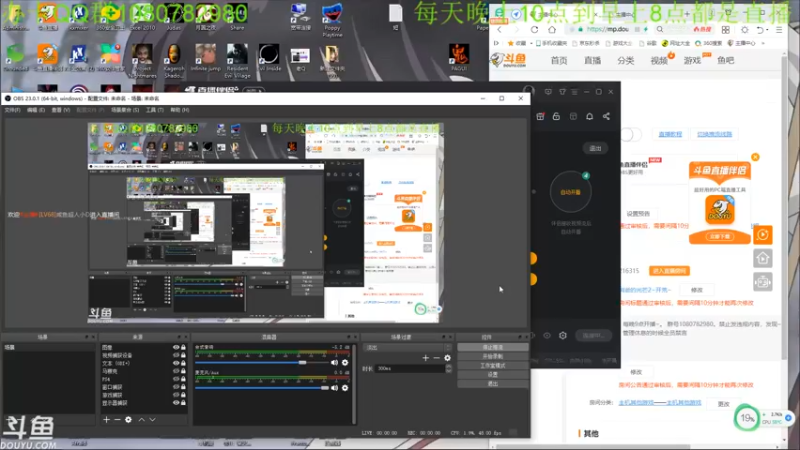Open OBS 编辑(E) menu
The width and height of the screenshot is (800, 450).
[x=36, y=110]
